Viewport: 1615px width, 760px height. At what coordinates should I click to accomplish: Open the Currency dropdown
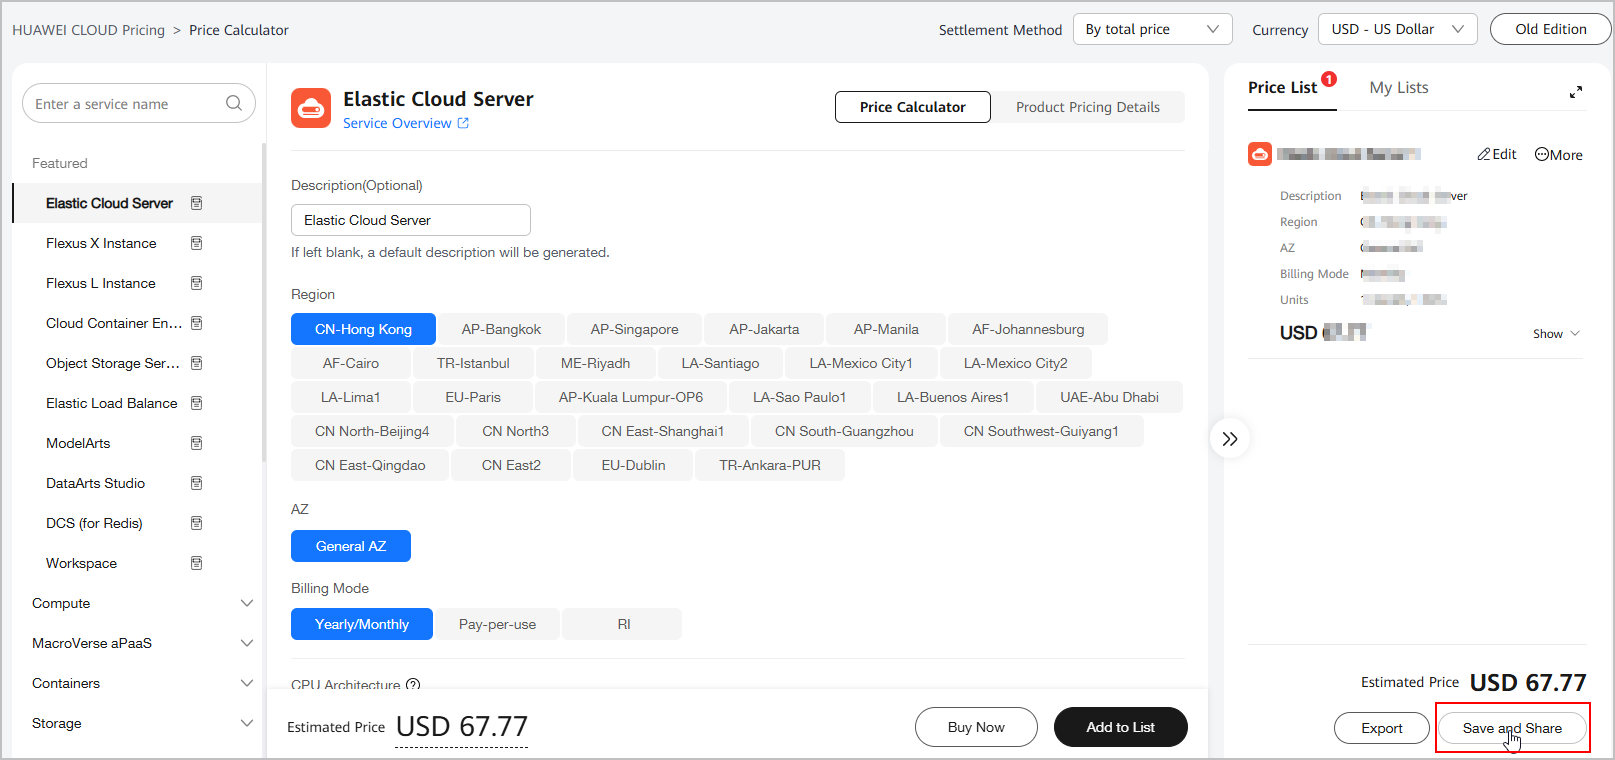click(1397, 29)
